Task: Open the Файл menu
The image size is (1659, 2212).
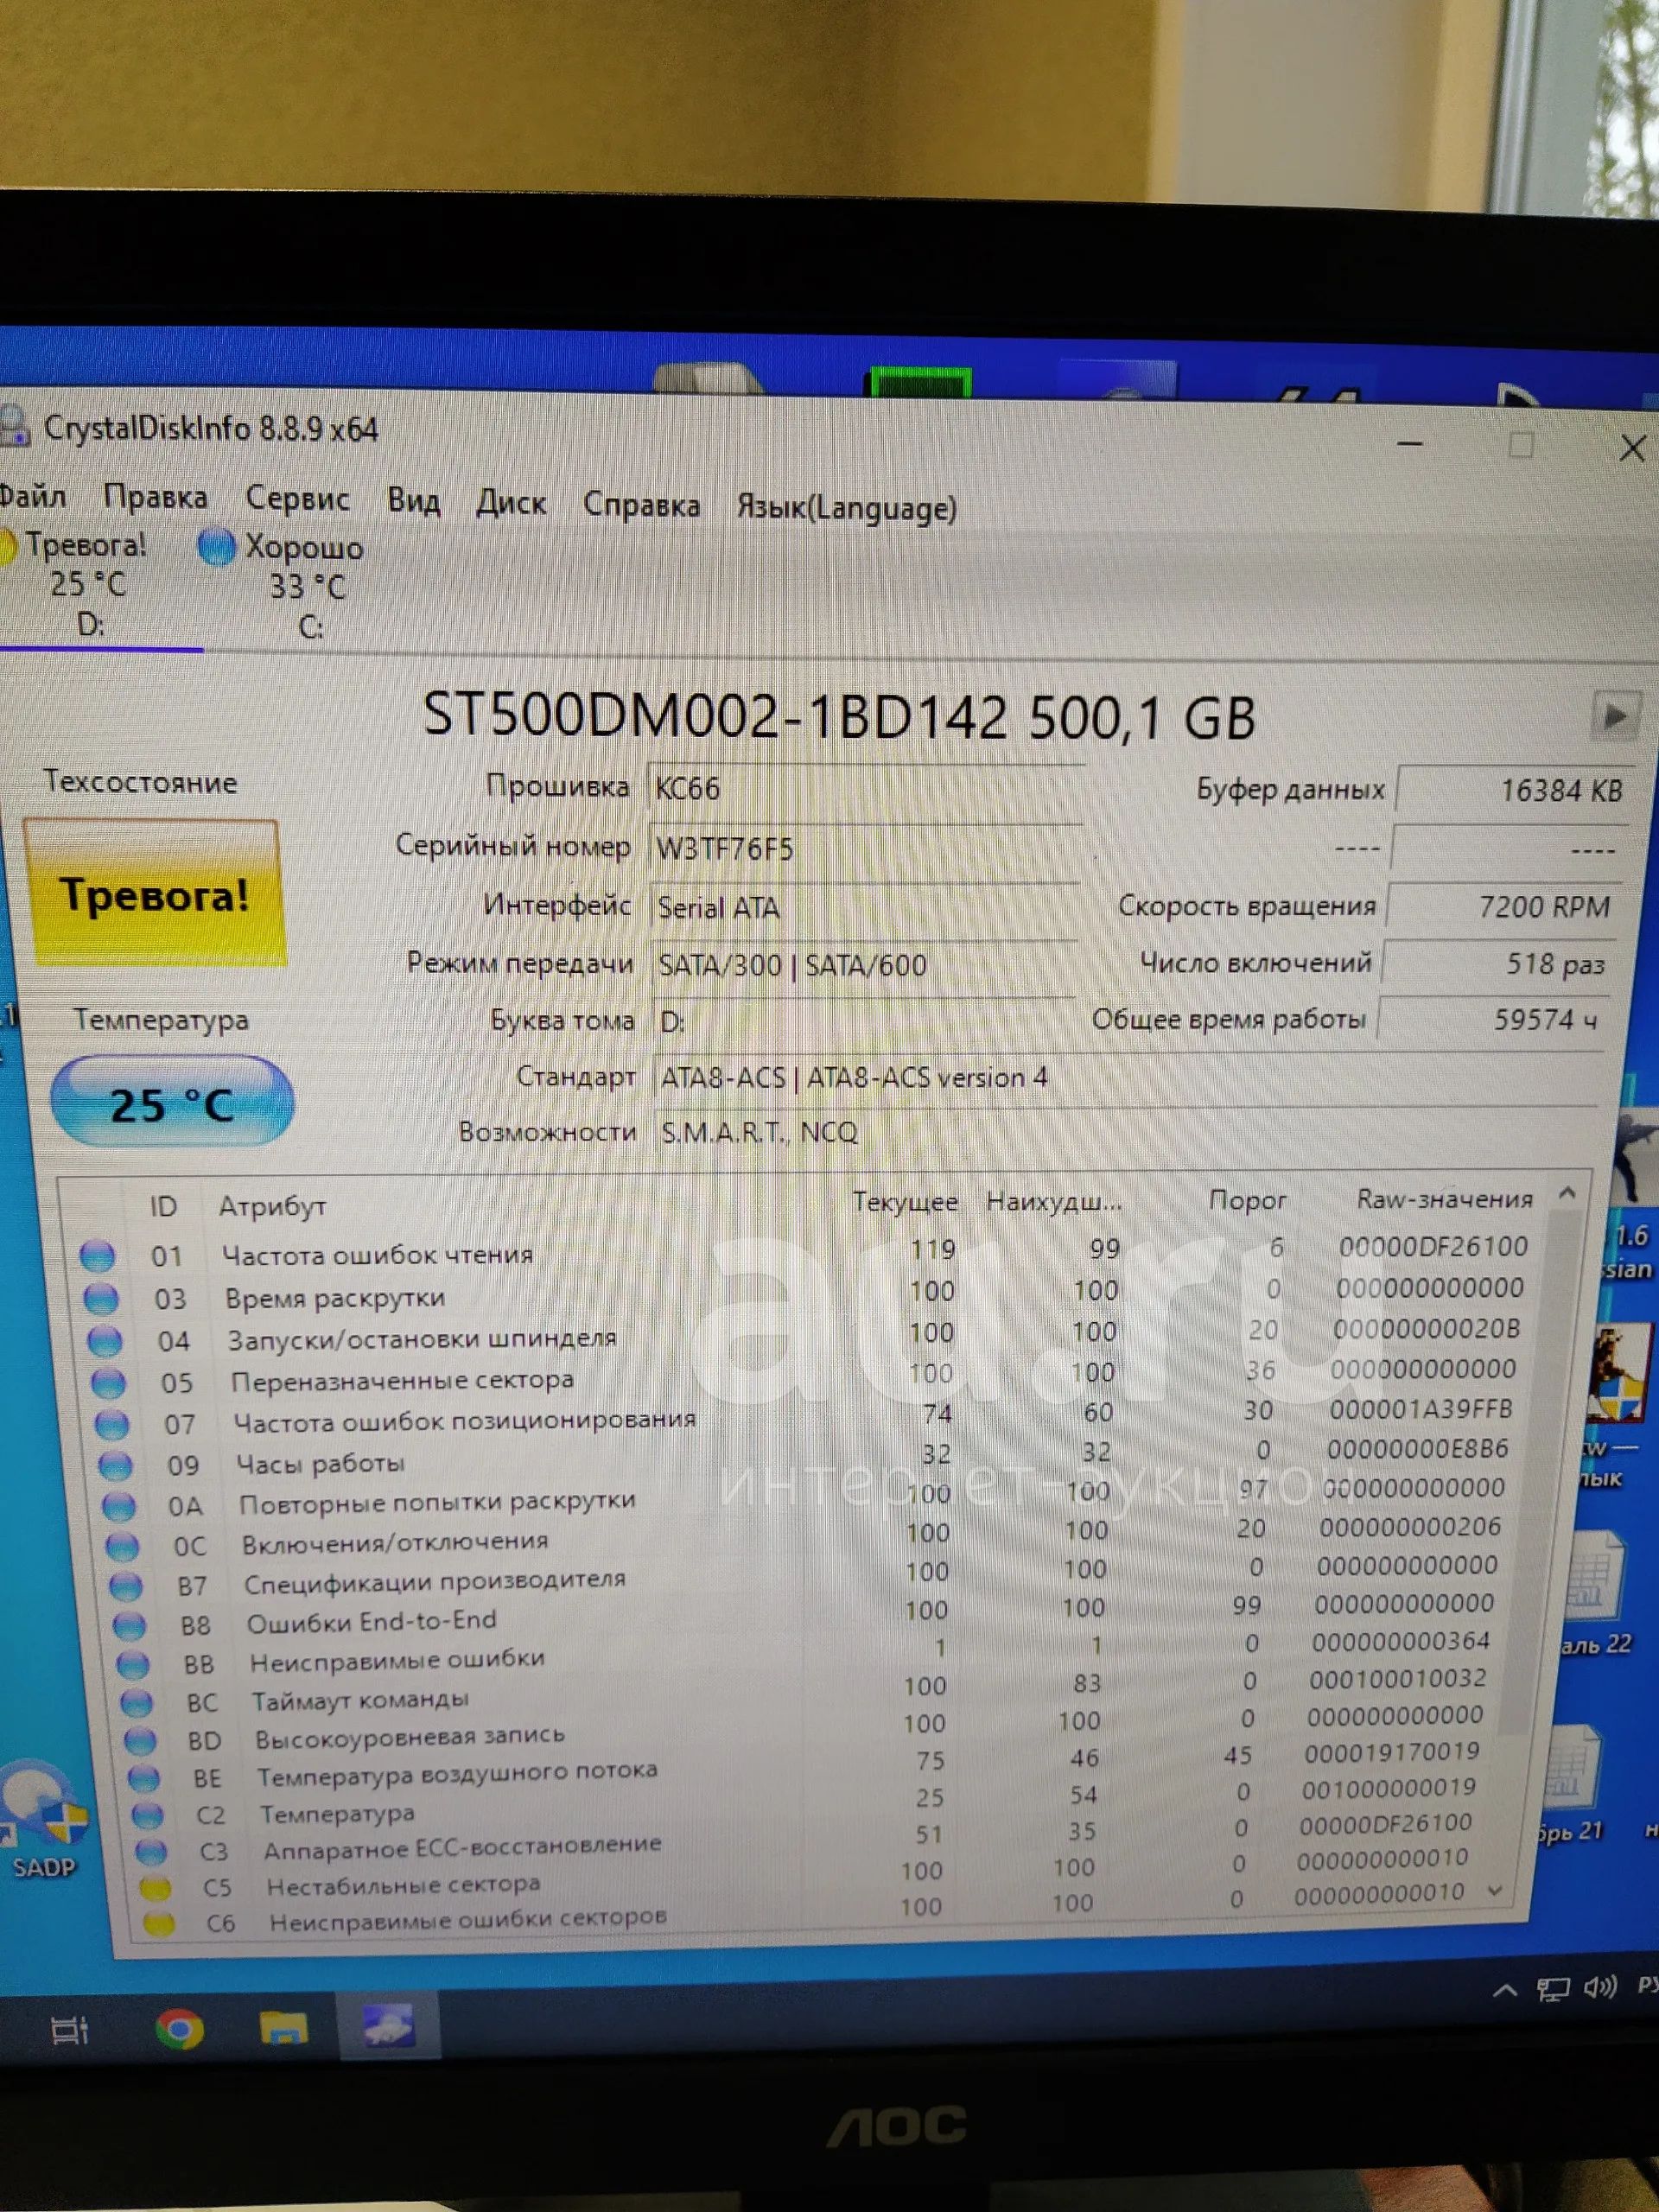Action: [32, 495]
